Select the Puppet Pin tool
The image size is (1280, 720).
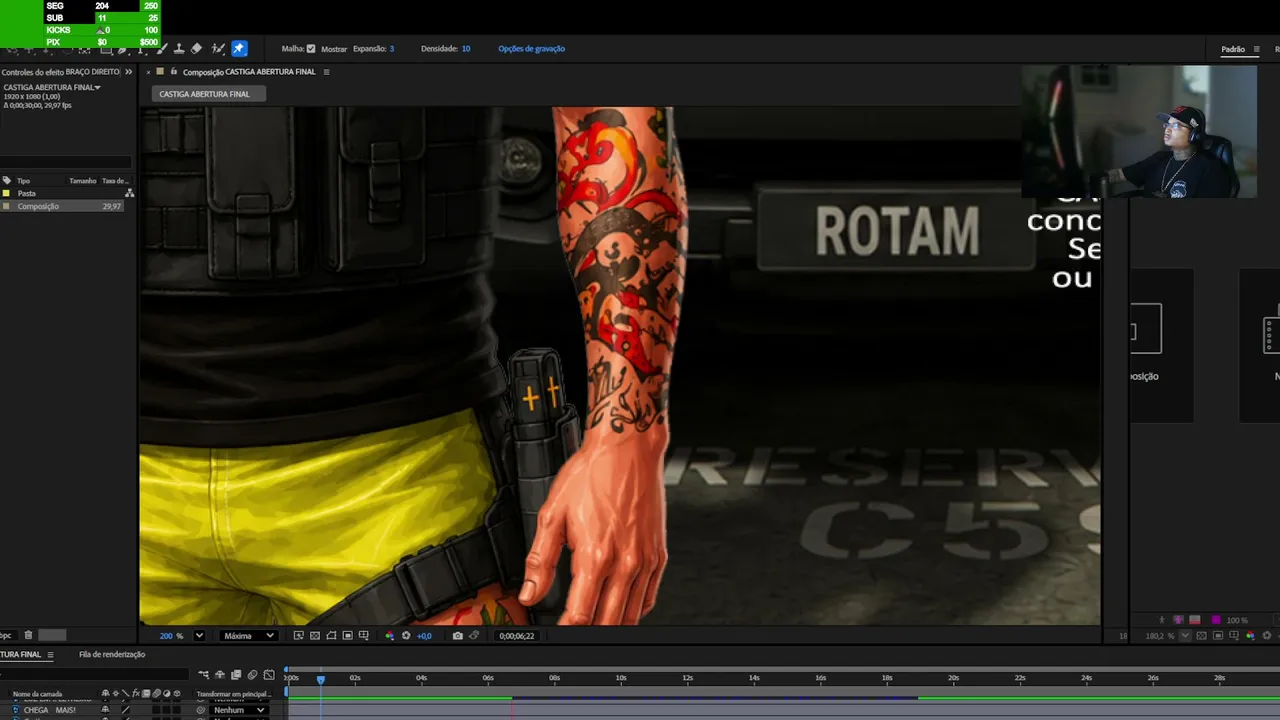(239, 48)
